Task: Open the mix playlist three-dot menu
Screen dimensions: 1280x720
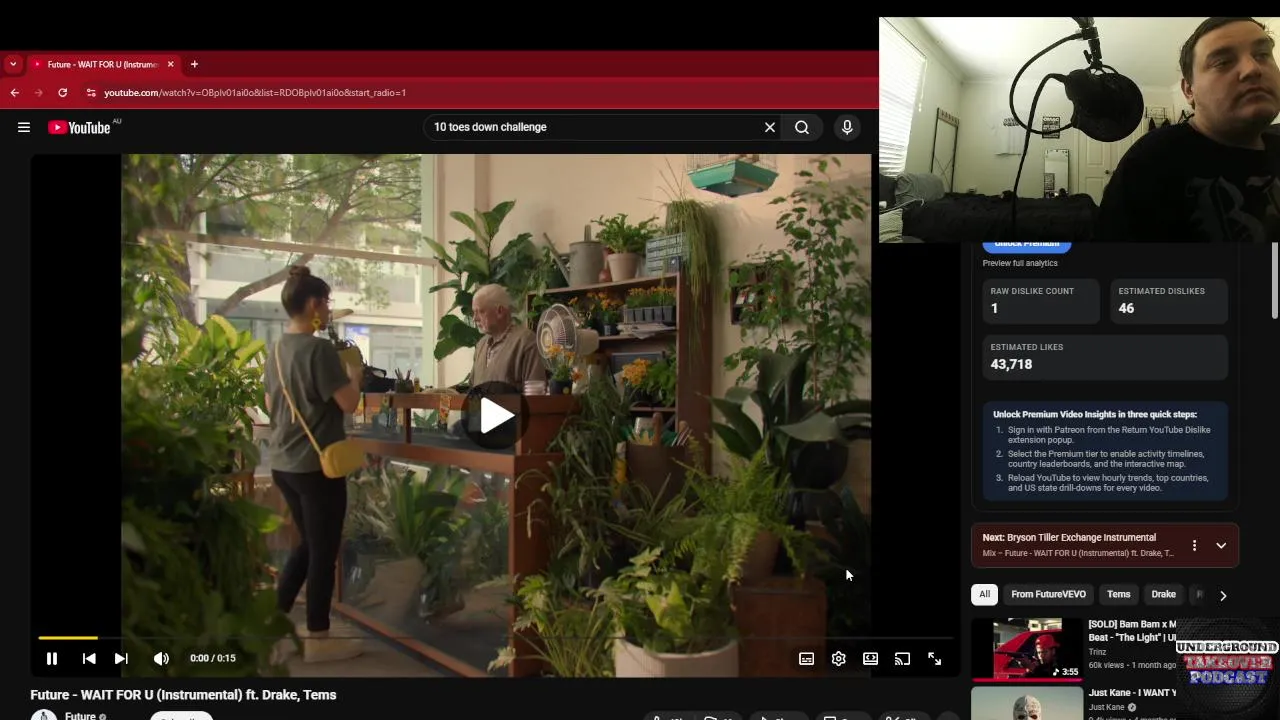Action: 1194,545
